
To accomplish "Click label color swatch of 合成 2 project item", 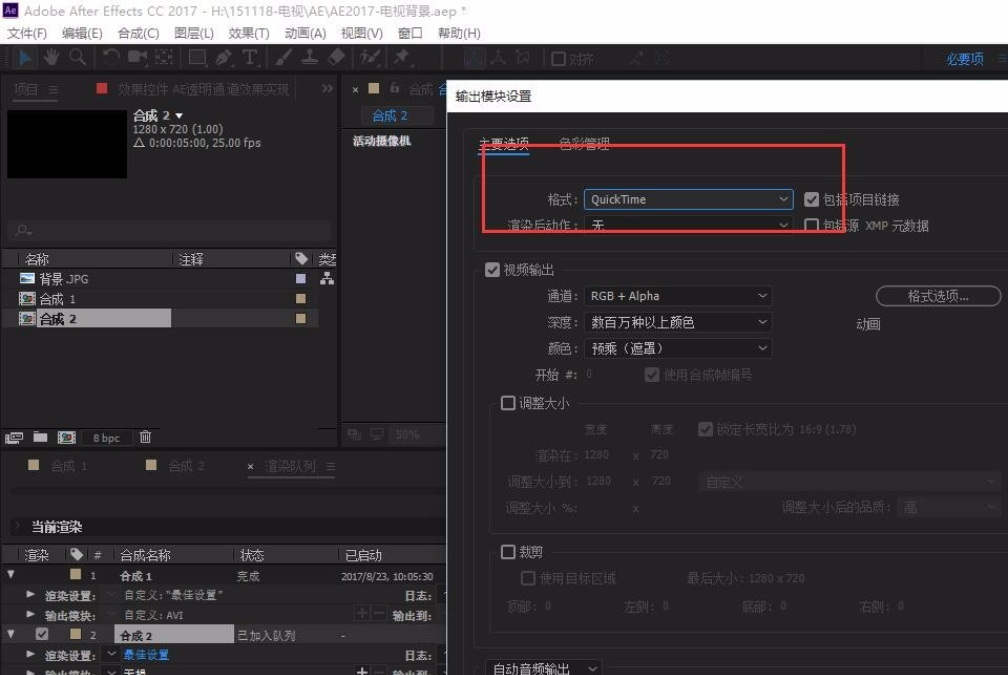I will tap(301, 318).
